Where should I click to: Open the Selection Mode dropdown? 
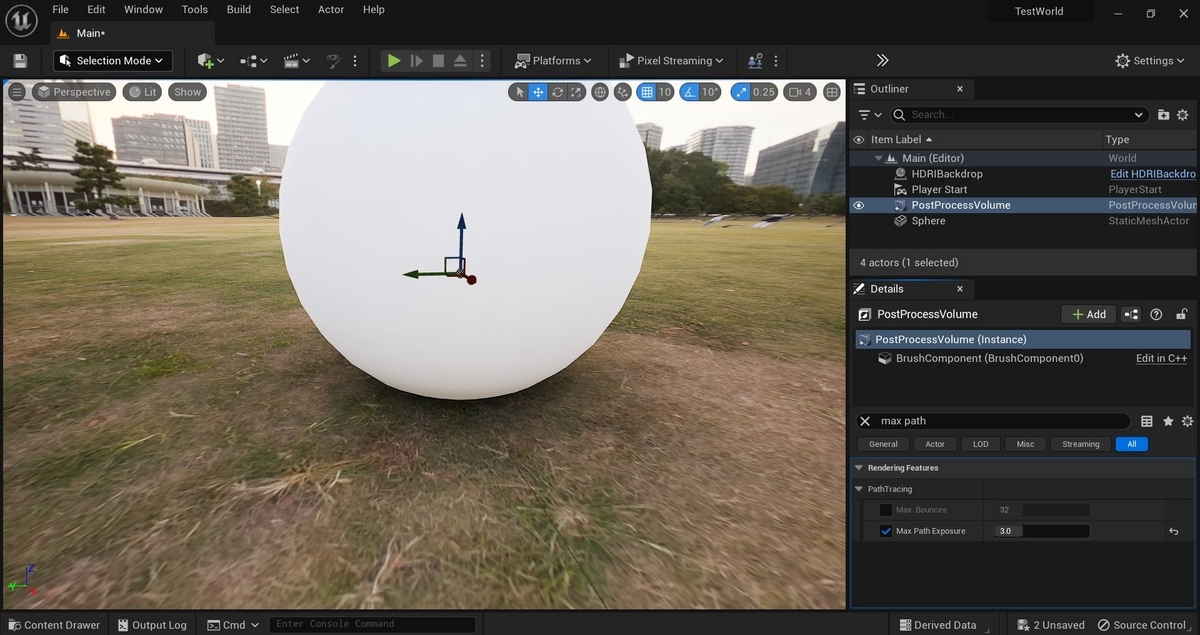(x=113, y=61)
